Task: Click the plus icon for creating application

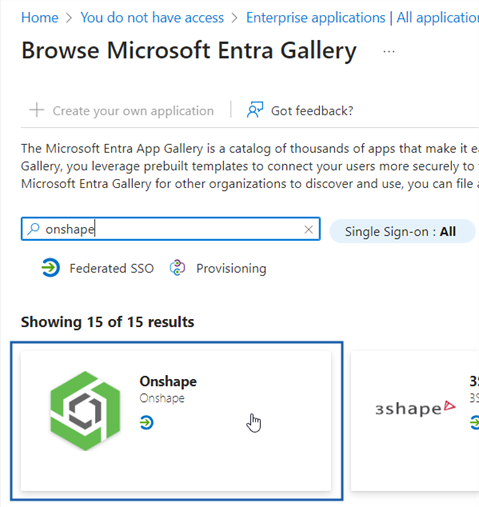Action: (x=37, y=110)
